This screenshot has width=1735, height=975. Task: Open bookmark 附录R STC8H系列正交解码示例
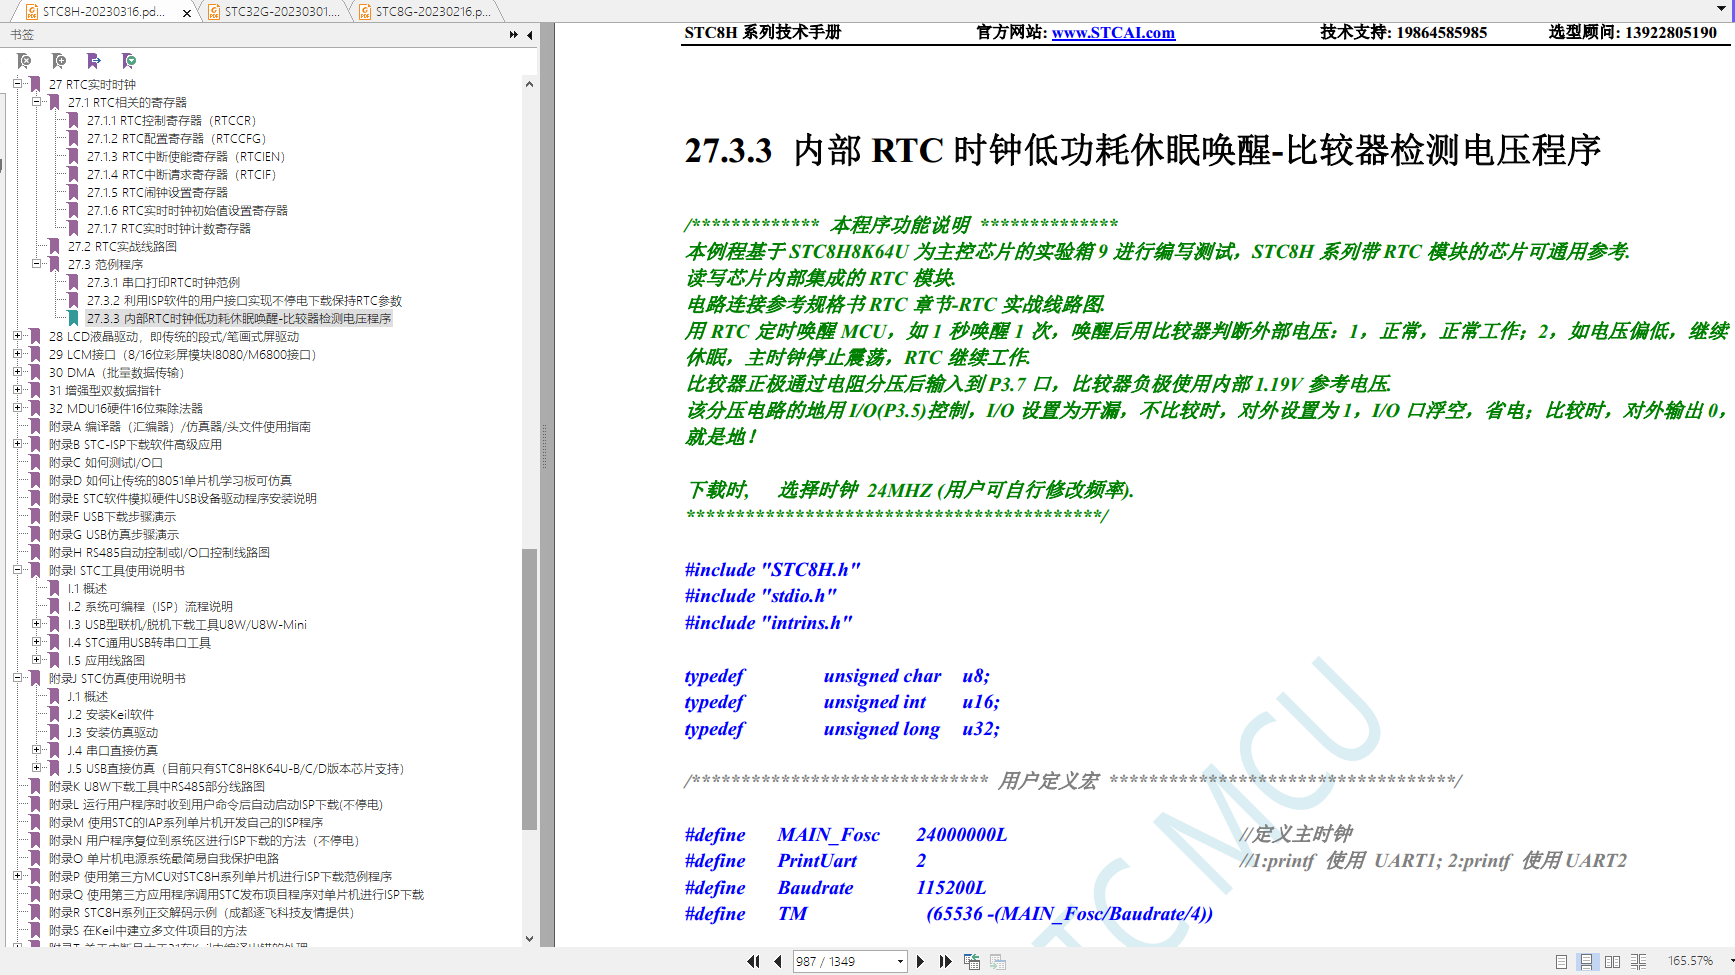click(201, 913)
